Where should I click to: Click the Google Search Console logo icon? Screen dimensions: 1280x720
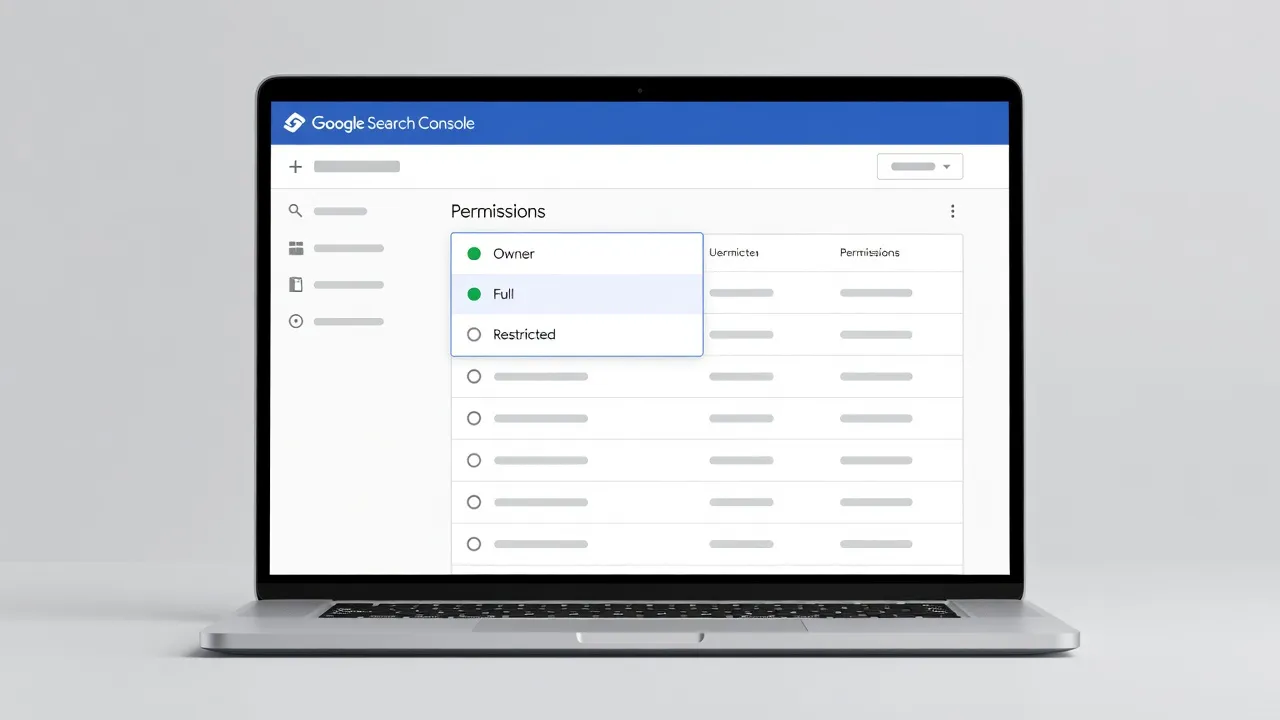tap(294, 123)
